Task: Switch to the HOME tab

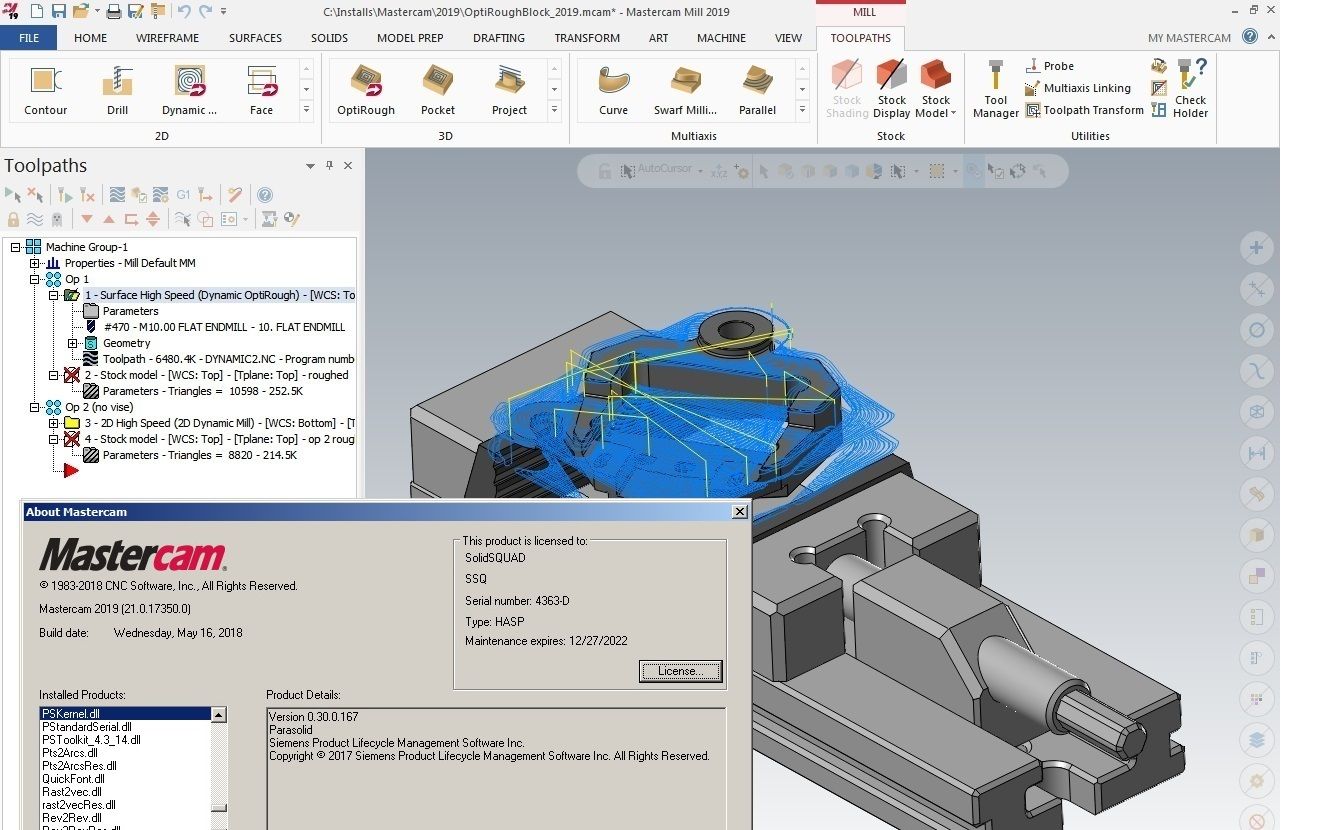Action: [90, 38]
